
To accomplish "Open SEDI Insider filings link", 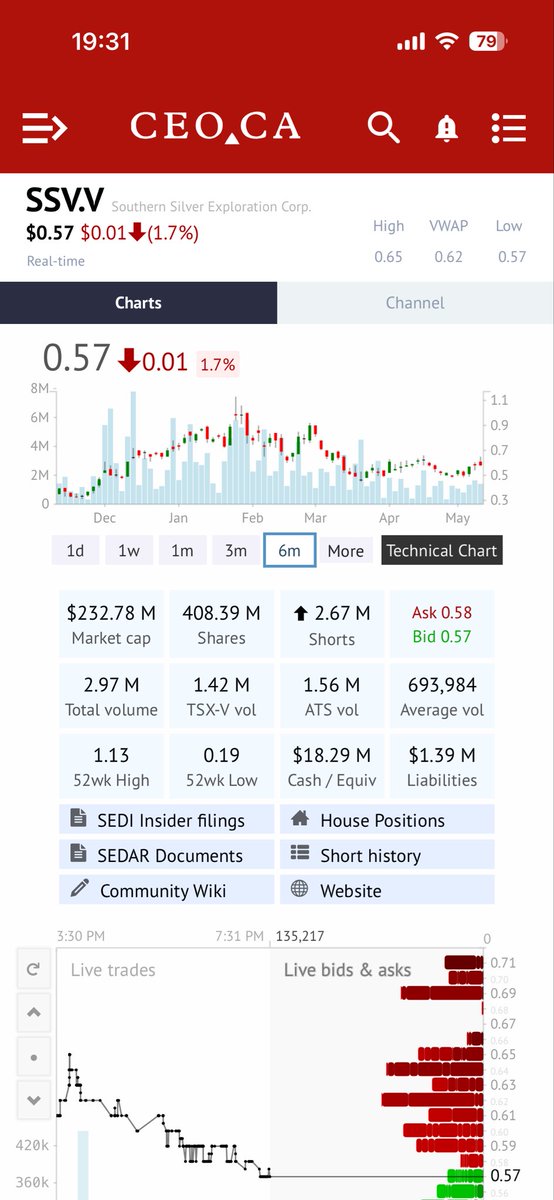I will [x=167, y=820].
